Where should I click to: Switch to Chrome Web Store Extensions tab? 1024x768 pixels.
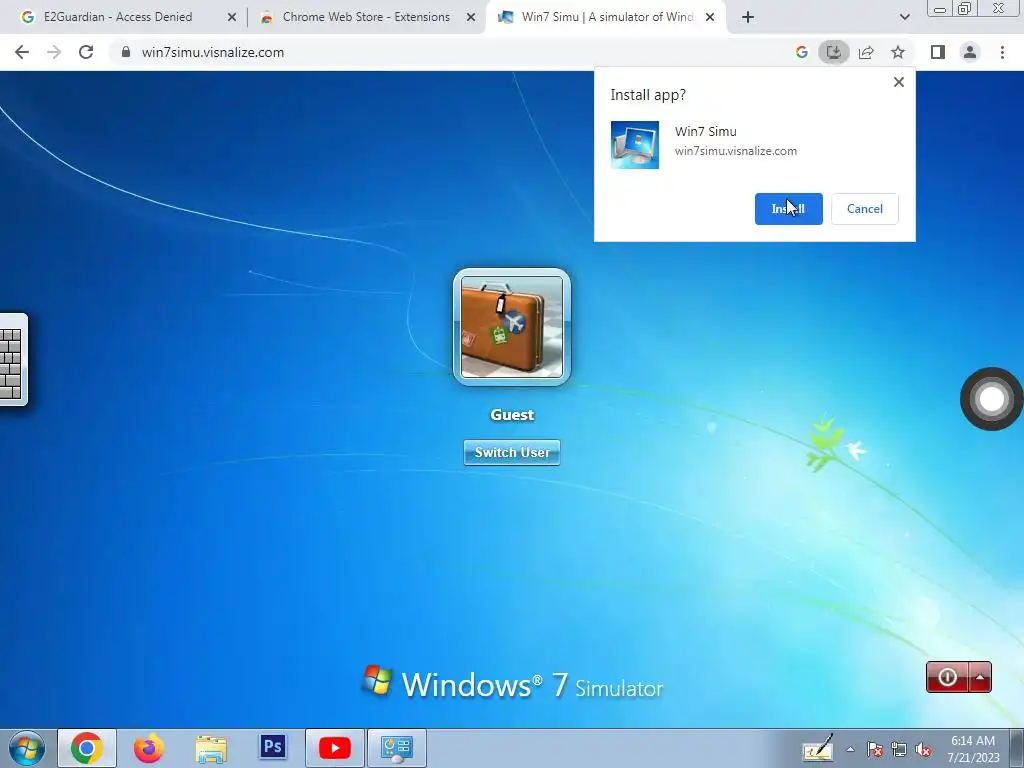(x=366, y=17)
